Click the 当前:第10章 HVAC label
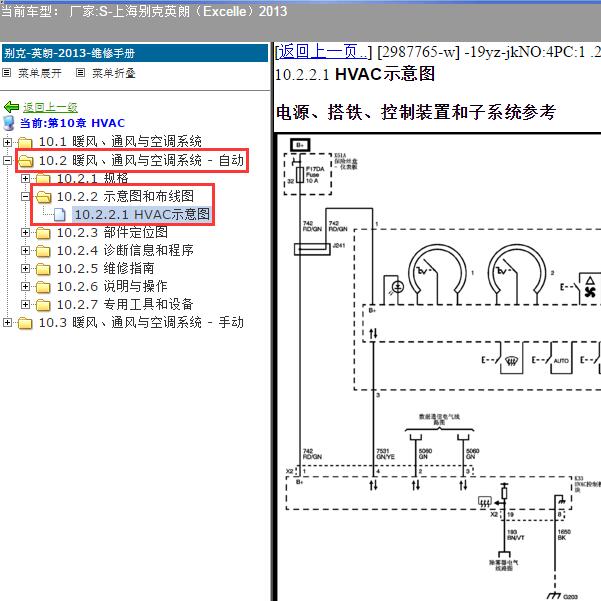 (x=72, y=123)
